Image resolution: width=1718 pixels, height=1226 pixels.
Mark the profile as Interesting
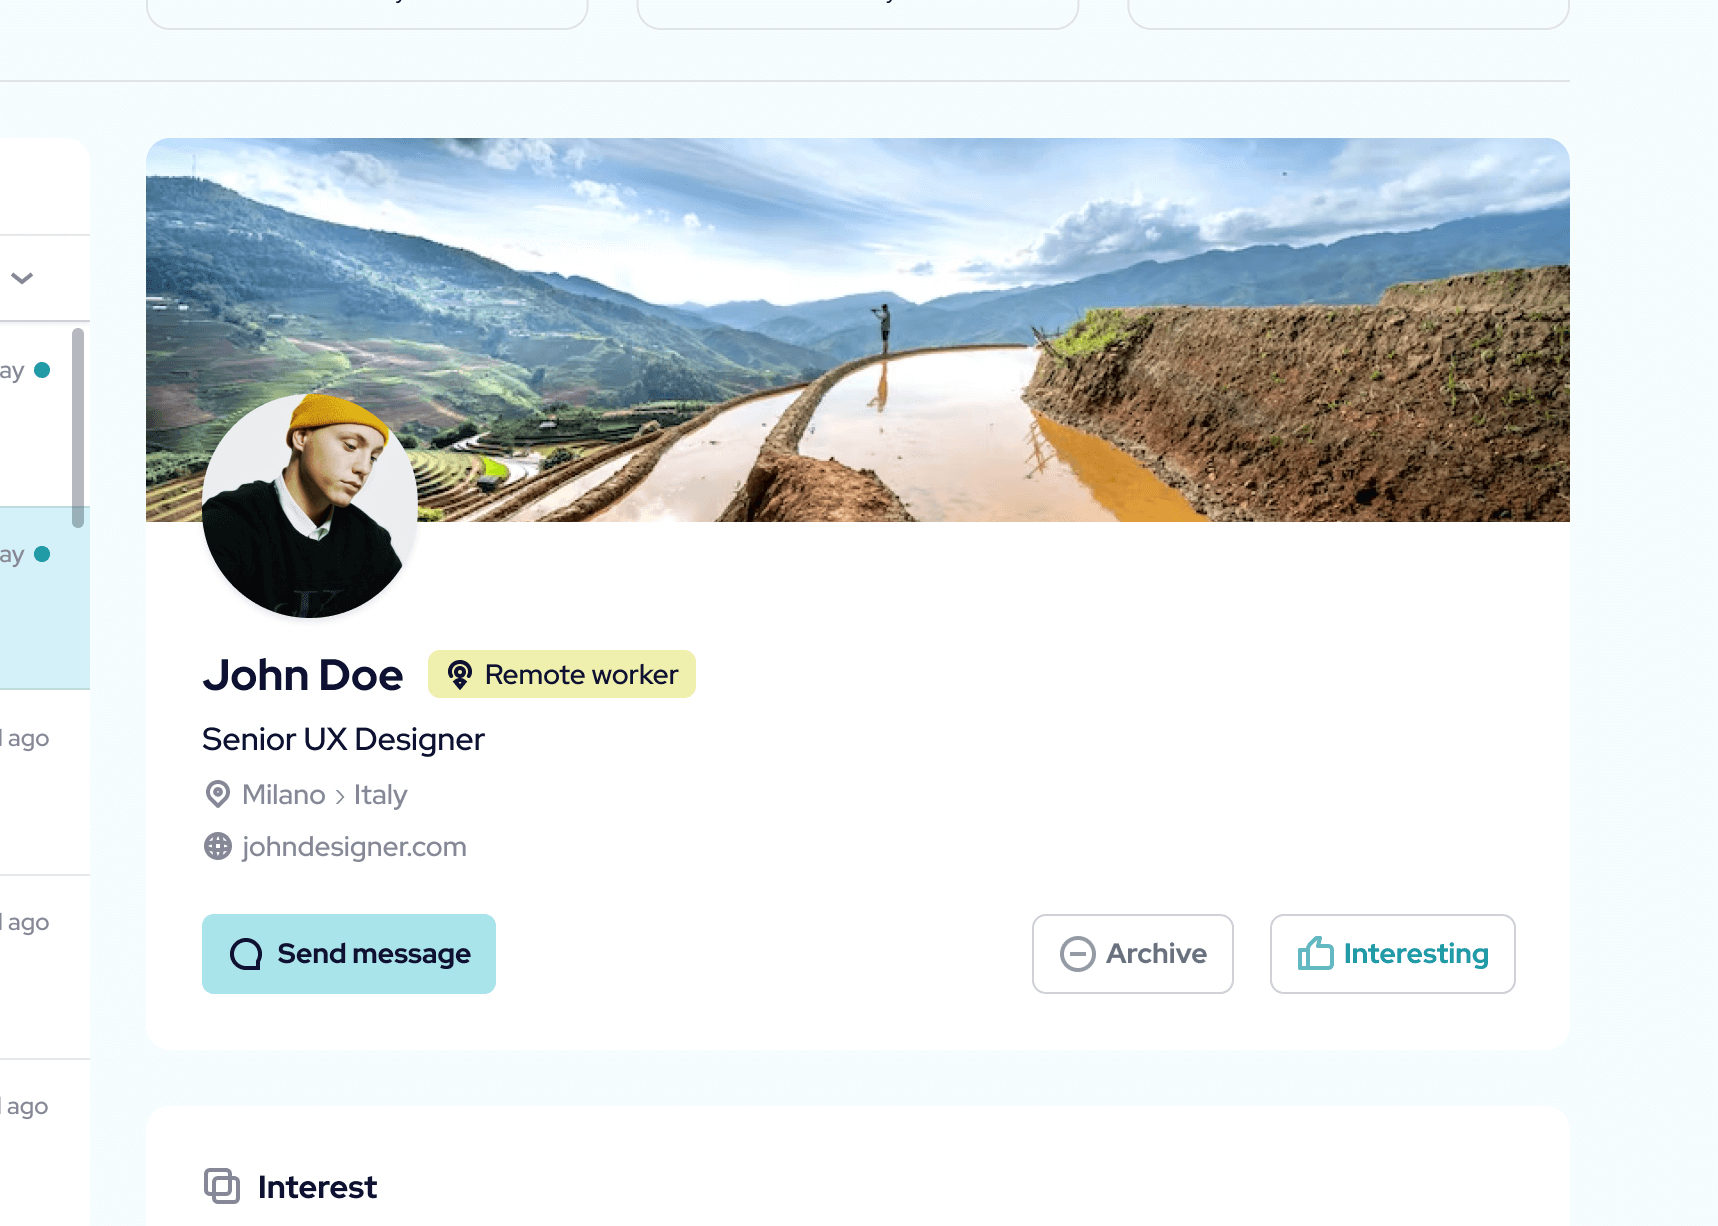[x=1392, y=954]
